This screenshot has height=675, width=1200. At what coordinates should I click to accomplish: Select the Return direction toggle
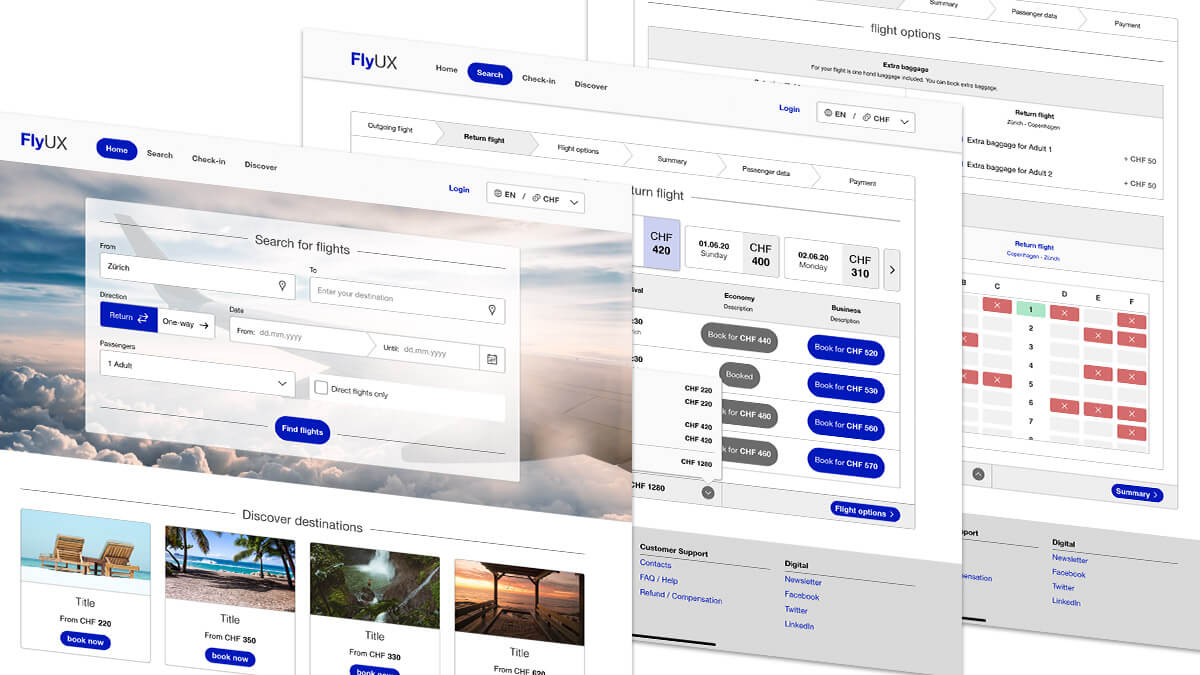click(128, 316)
